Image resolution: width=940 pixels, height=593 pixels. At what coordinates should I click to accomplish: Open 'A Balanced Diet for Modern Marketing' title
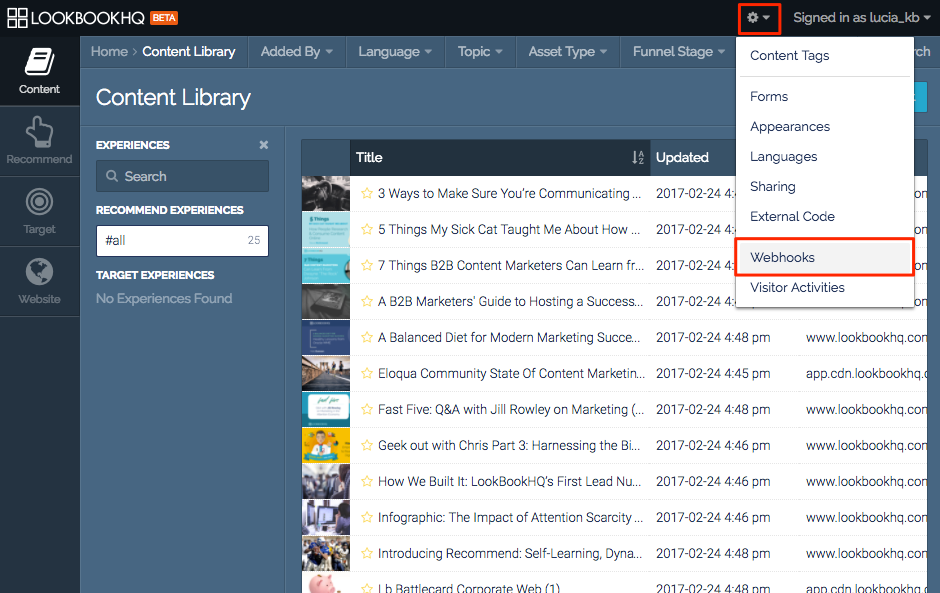pos(509,337)
